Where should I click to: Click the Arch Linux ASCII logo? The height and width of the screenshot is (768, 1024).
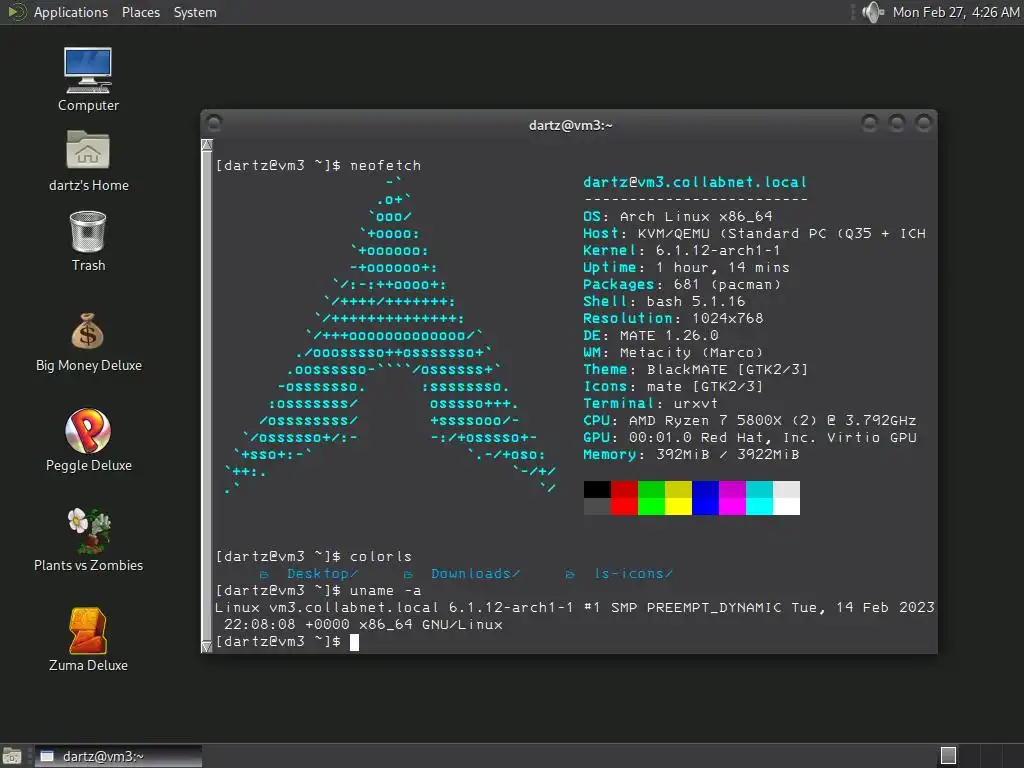click(x=391, y=335)
